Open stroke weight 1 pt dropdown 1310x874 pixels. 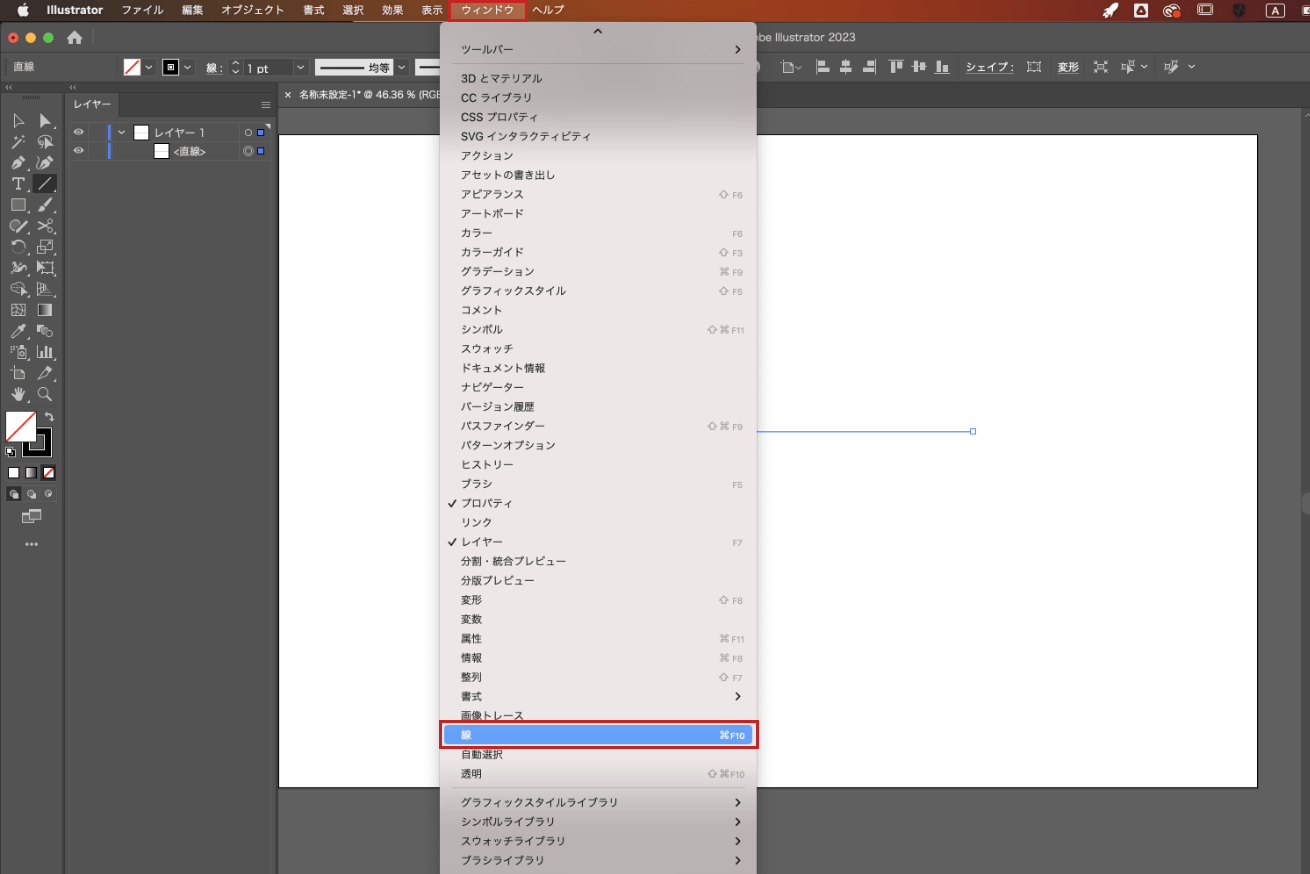tap(299, 67)
